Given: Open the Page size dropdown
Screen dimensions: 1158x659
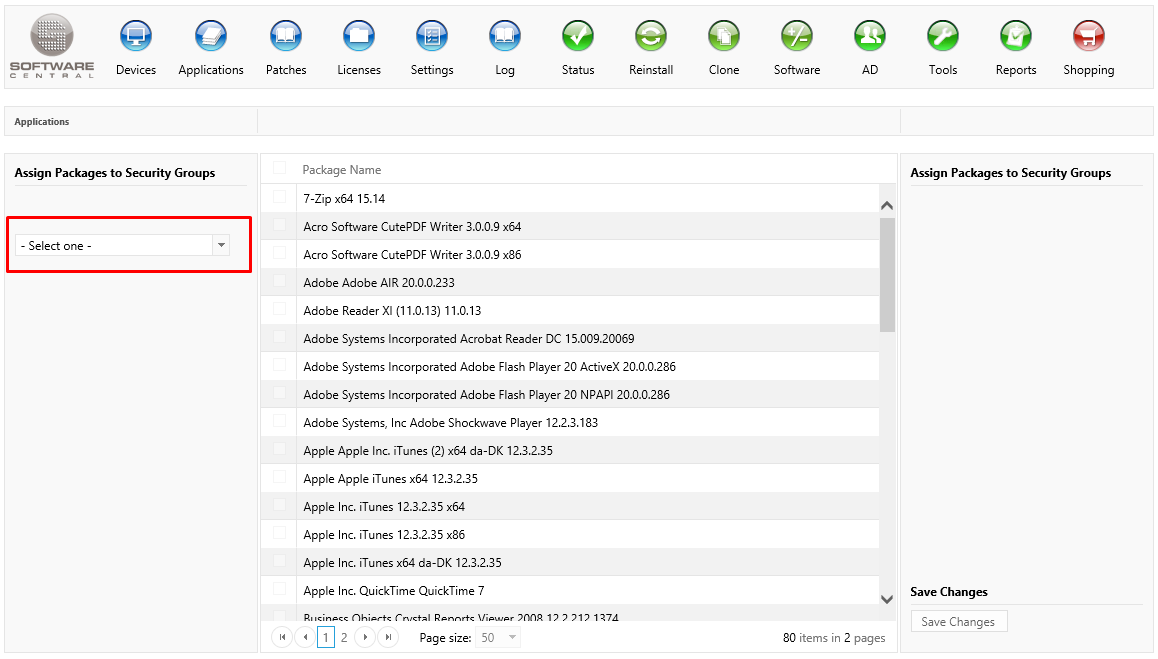Looking at the screenshot, I should [x=512, y=637].
